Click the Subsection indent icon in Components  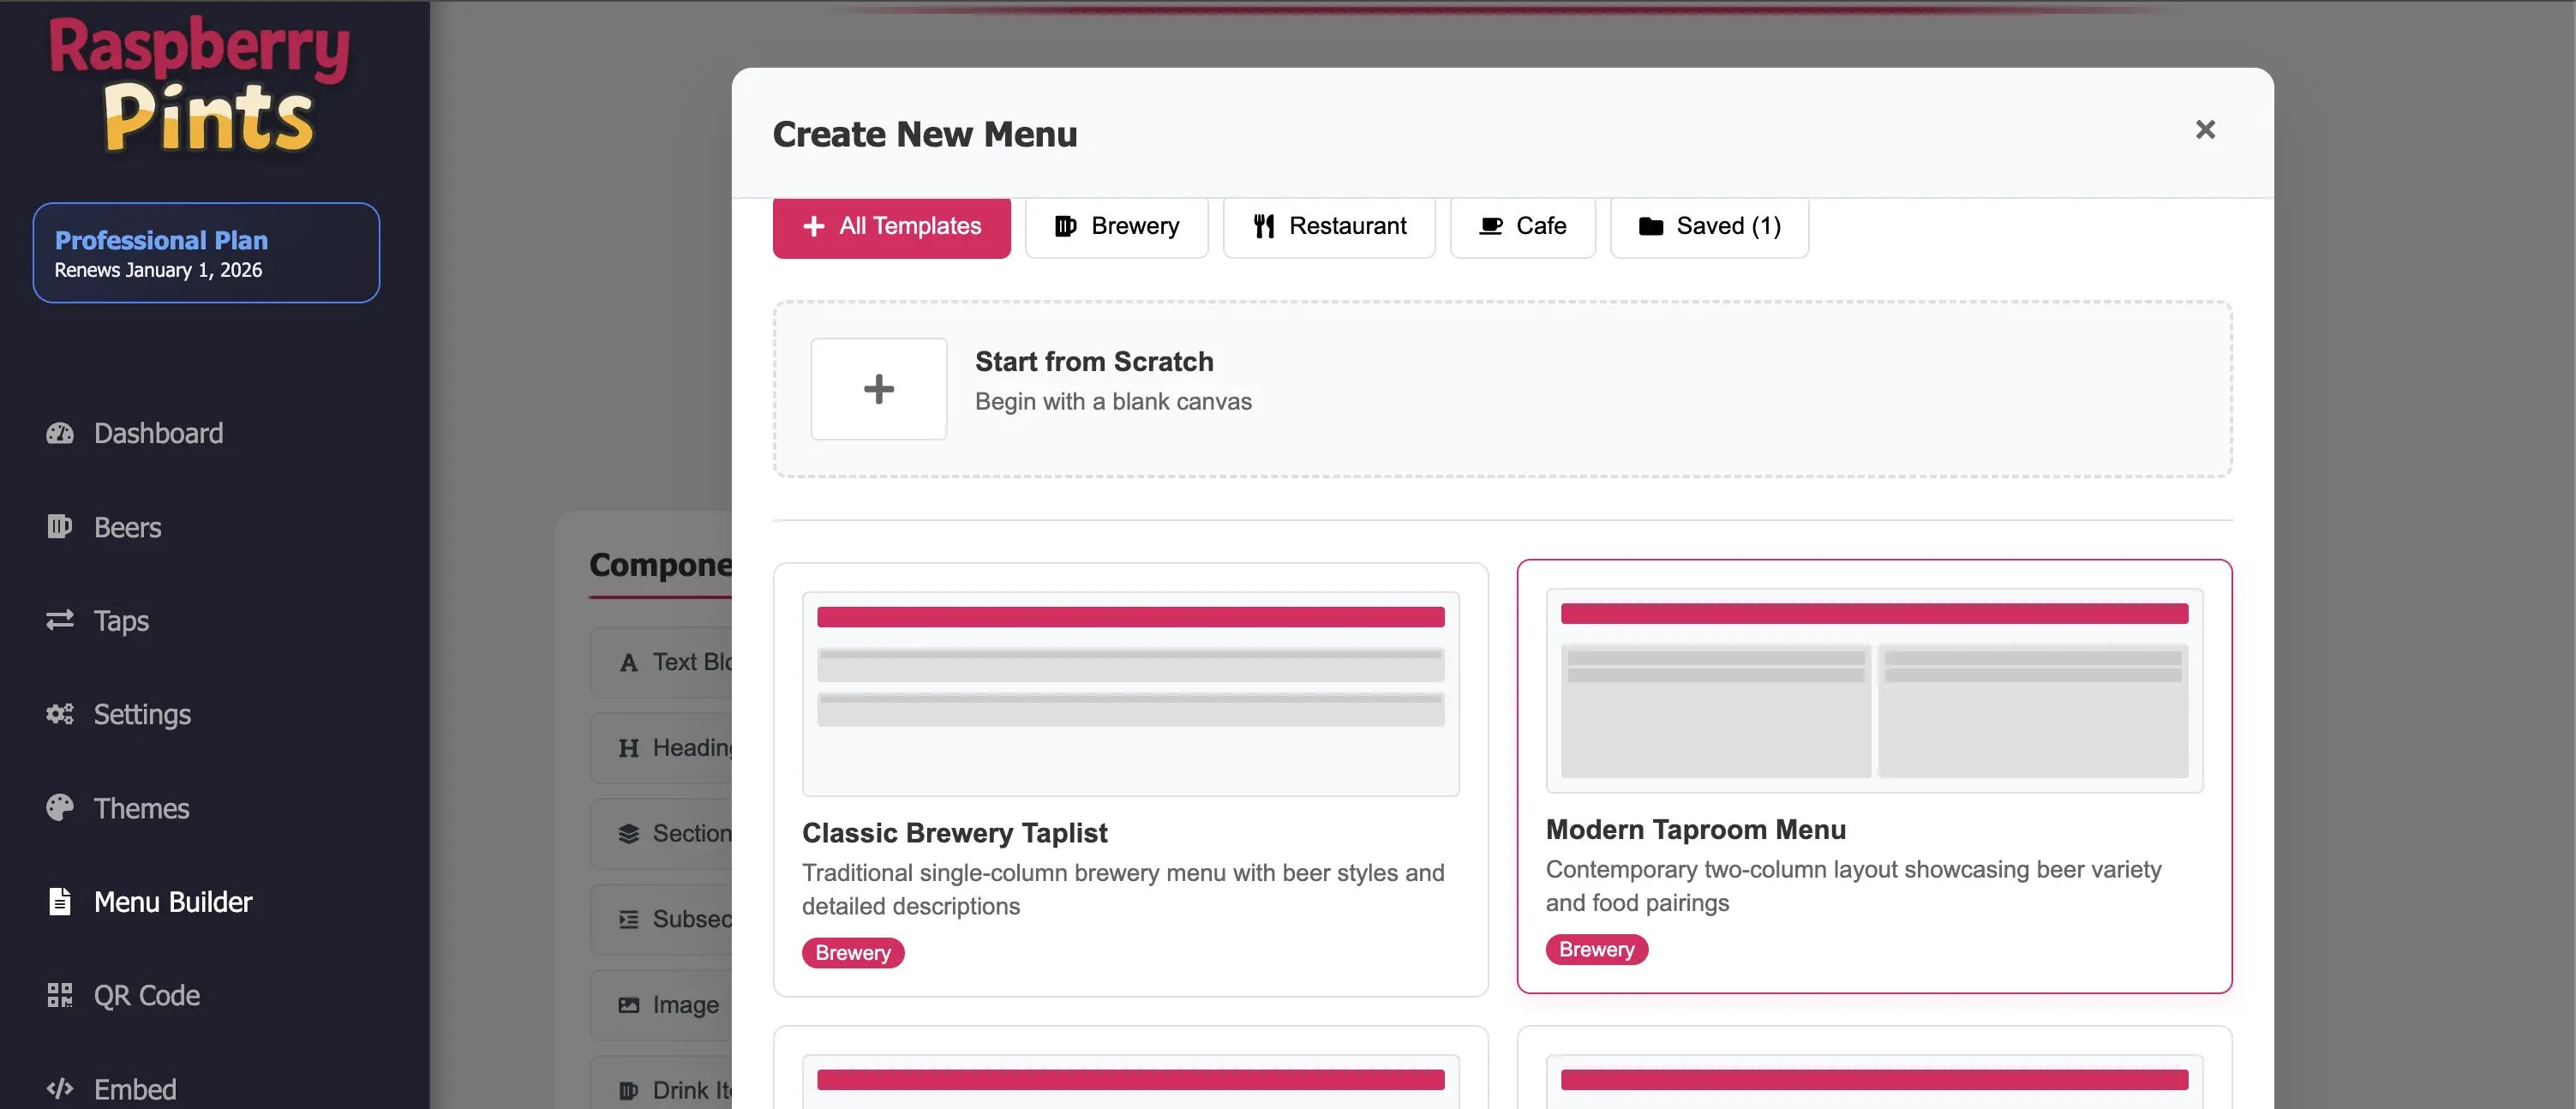click(x=628, y=919)
